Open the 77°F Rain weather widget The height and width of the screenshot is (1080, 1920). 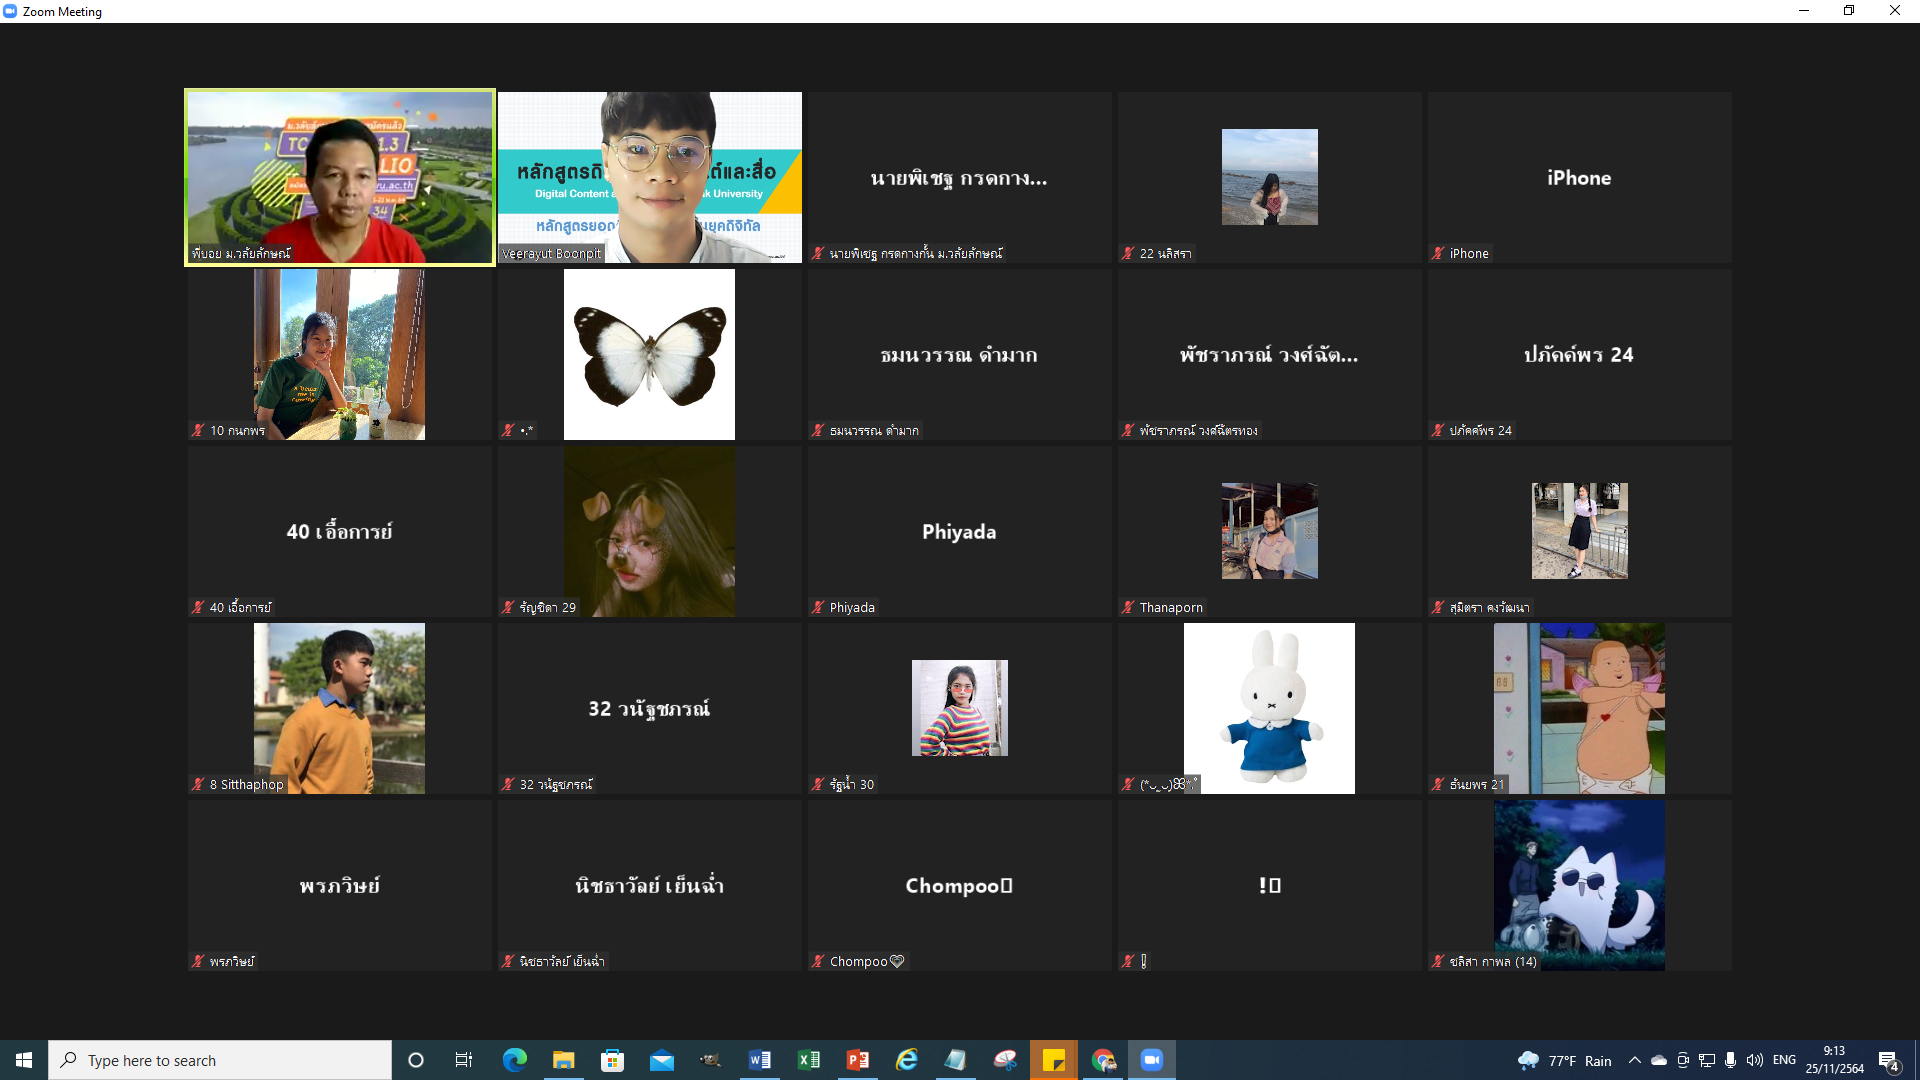(x=1565, y=1060)
